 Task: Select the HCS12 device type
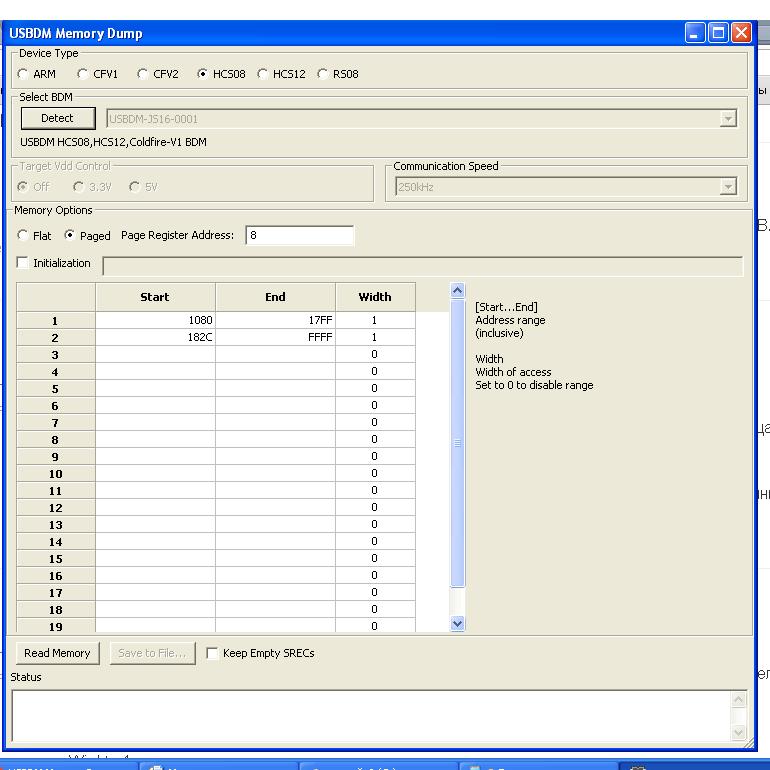coord(263,74)
